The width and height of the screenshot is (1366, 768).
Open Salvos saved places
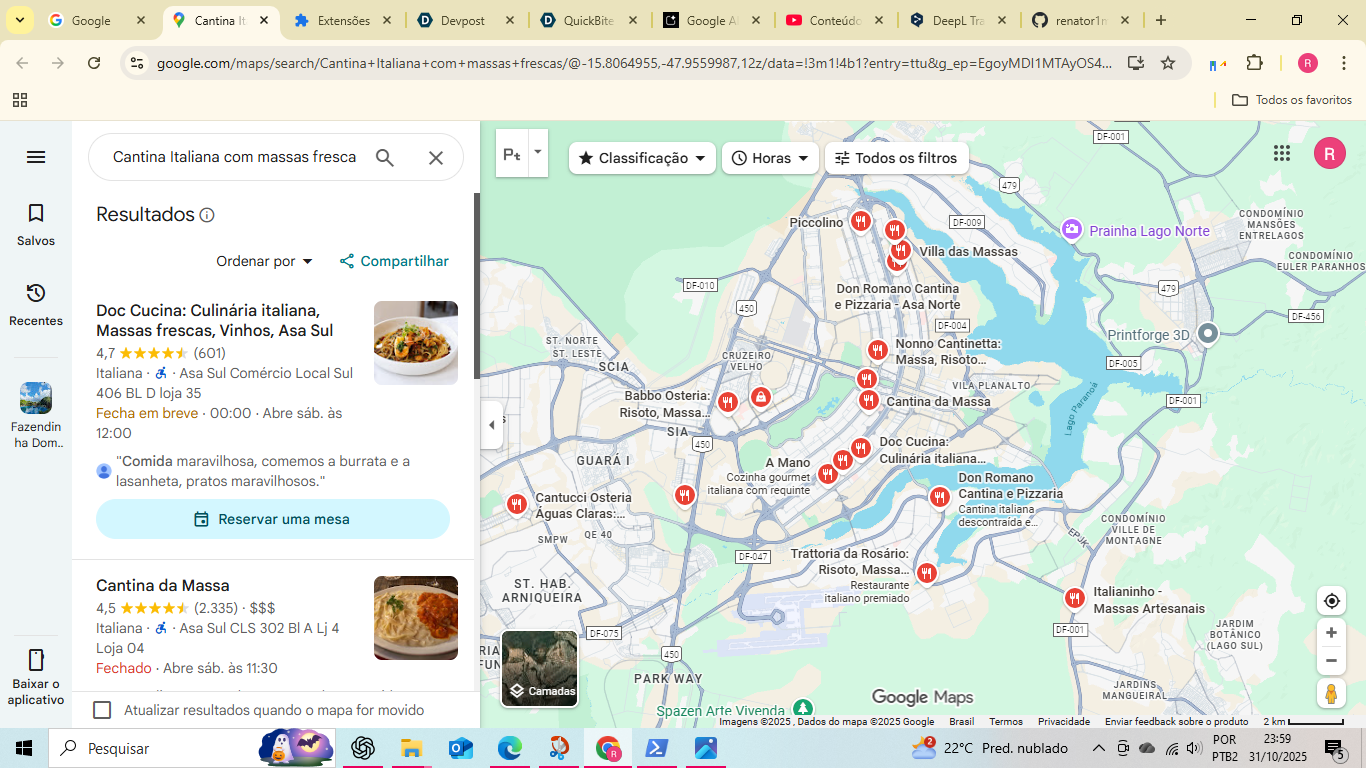pyautogui.click(x=36, y=225)
